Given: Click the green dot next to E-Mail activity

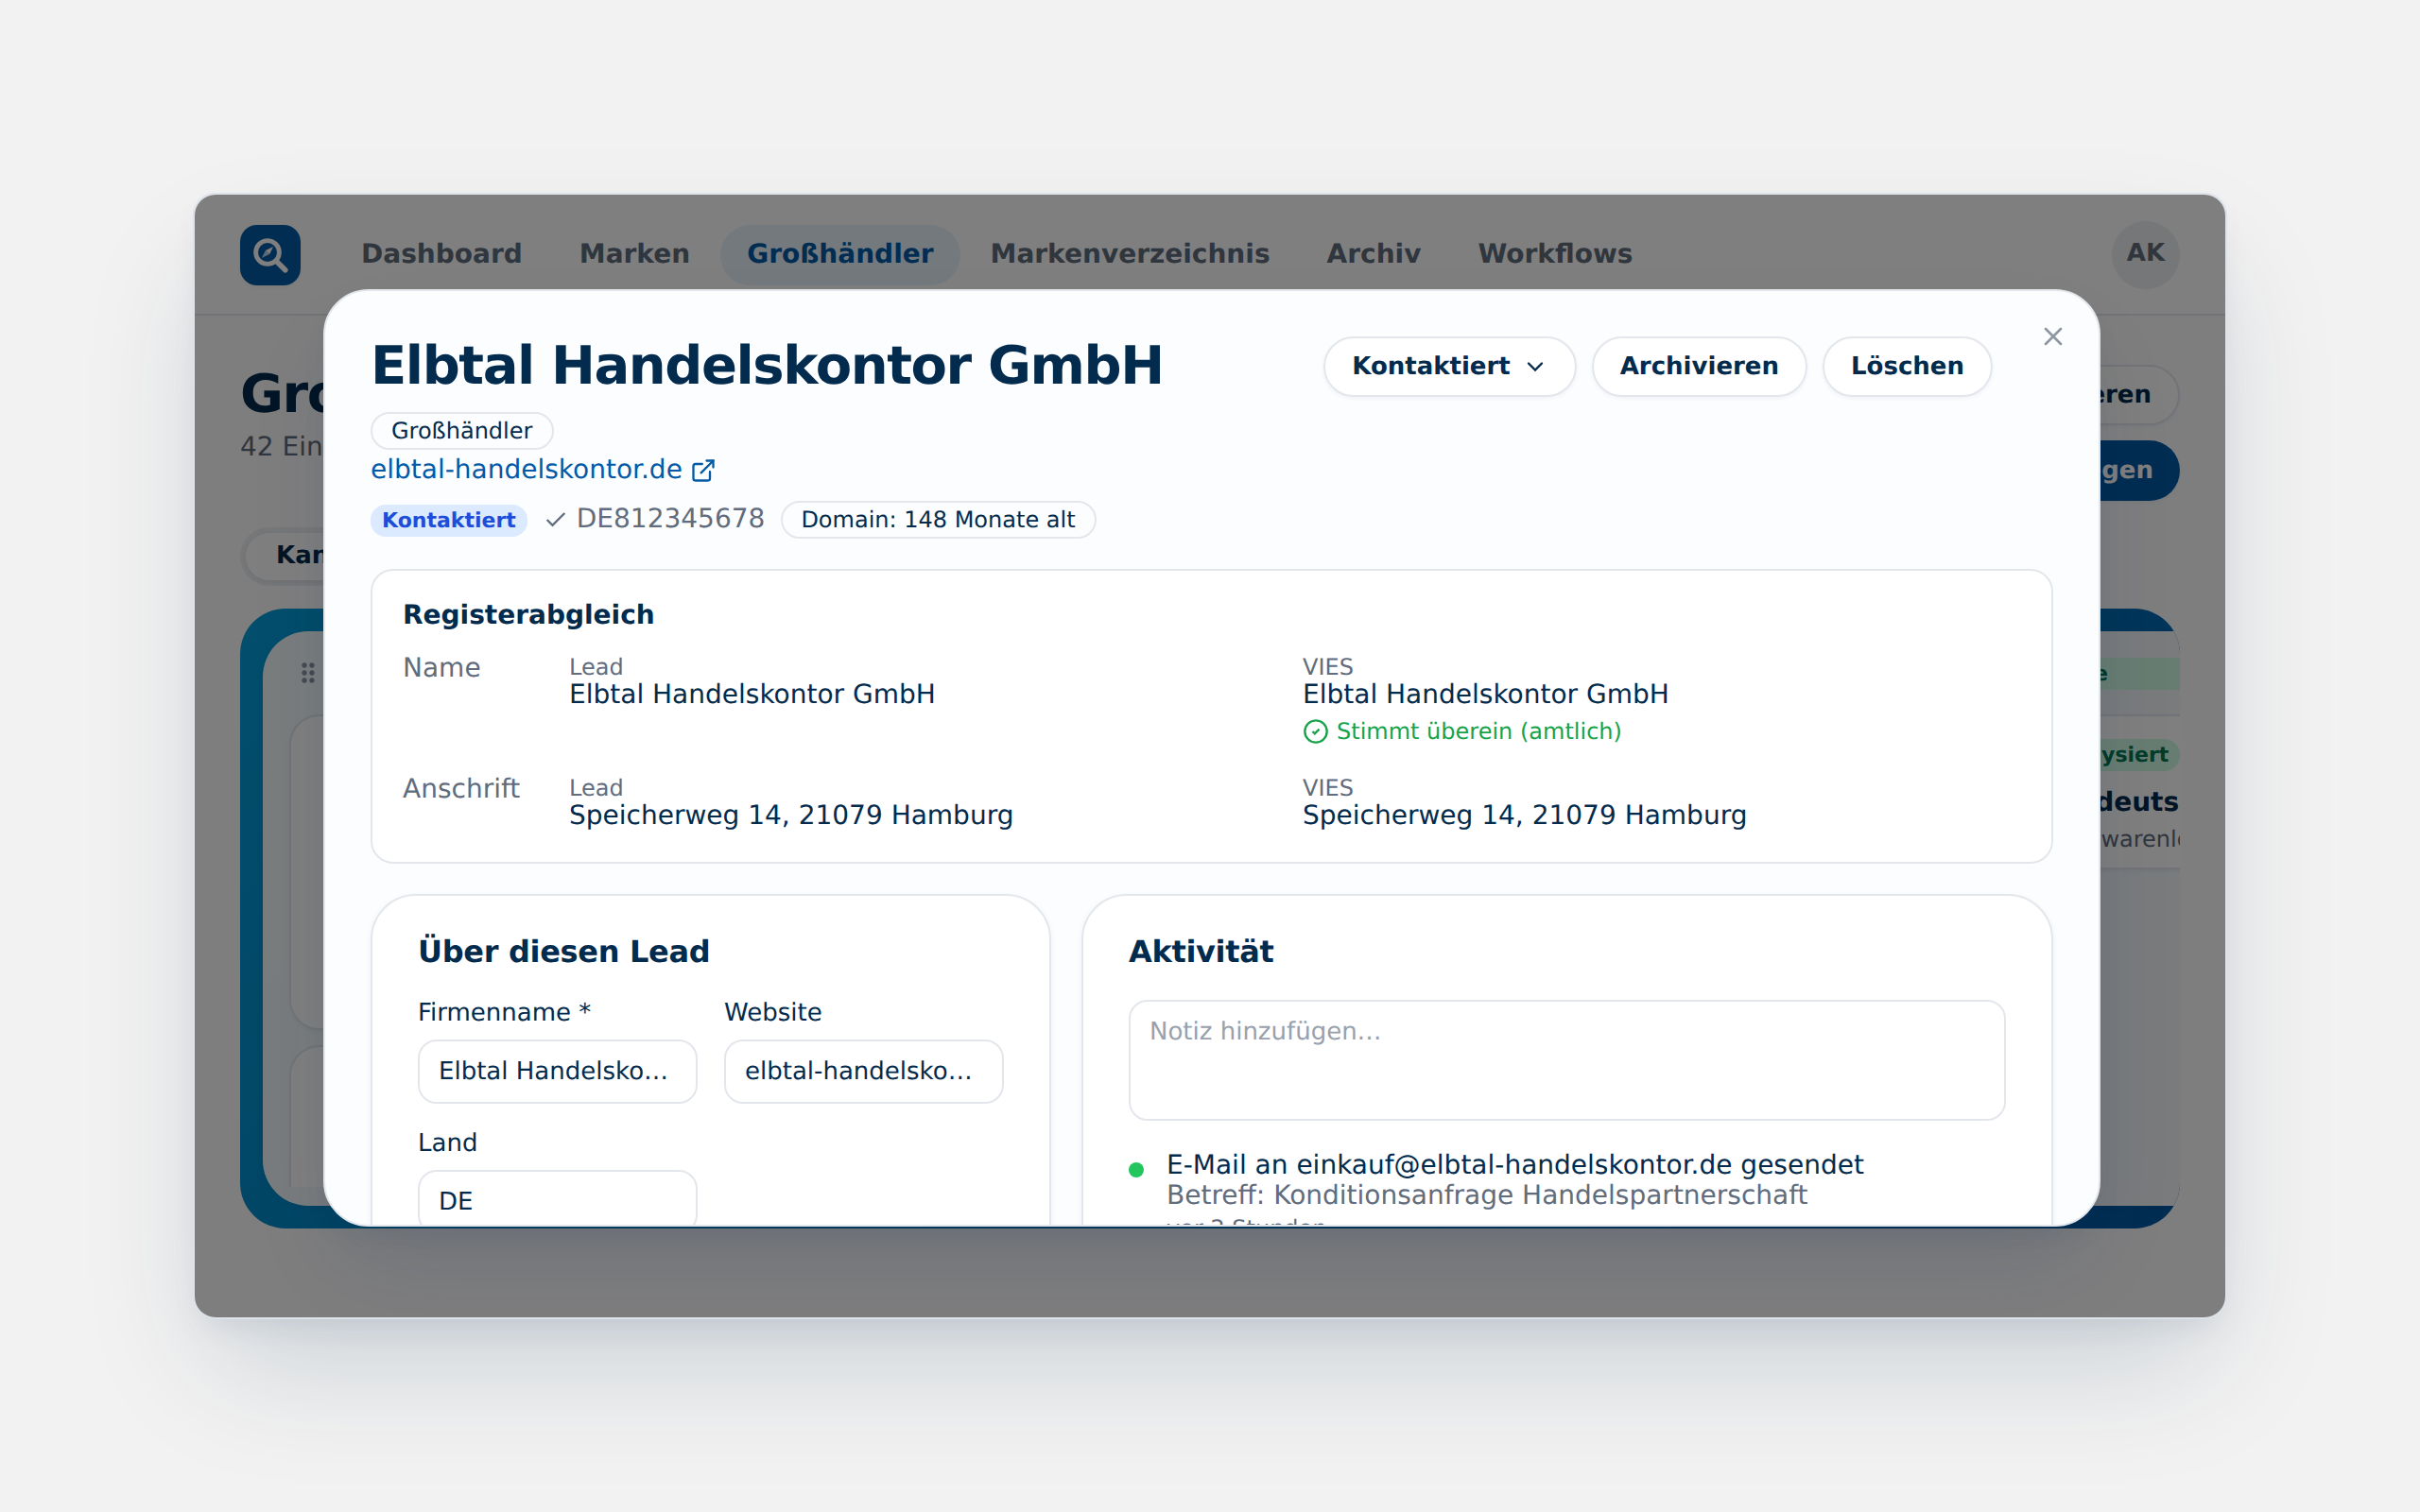Looking at the screenshot, I should click(1136, 1169).
